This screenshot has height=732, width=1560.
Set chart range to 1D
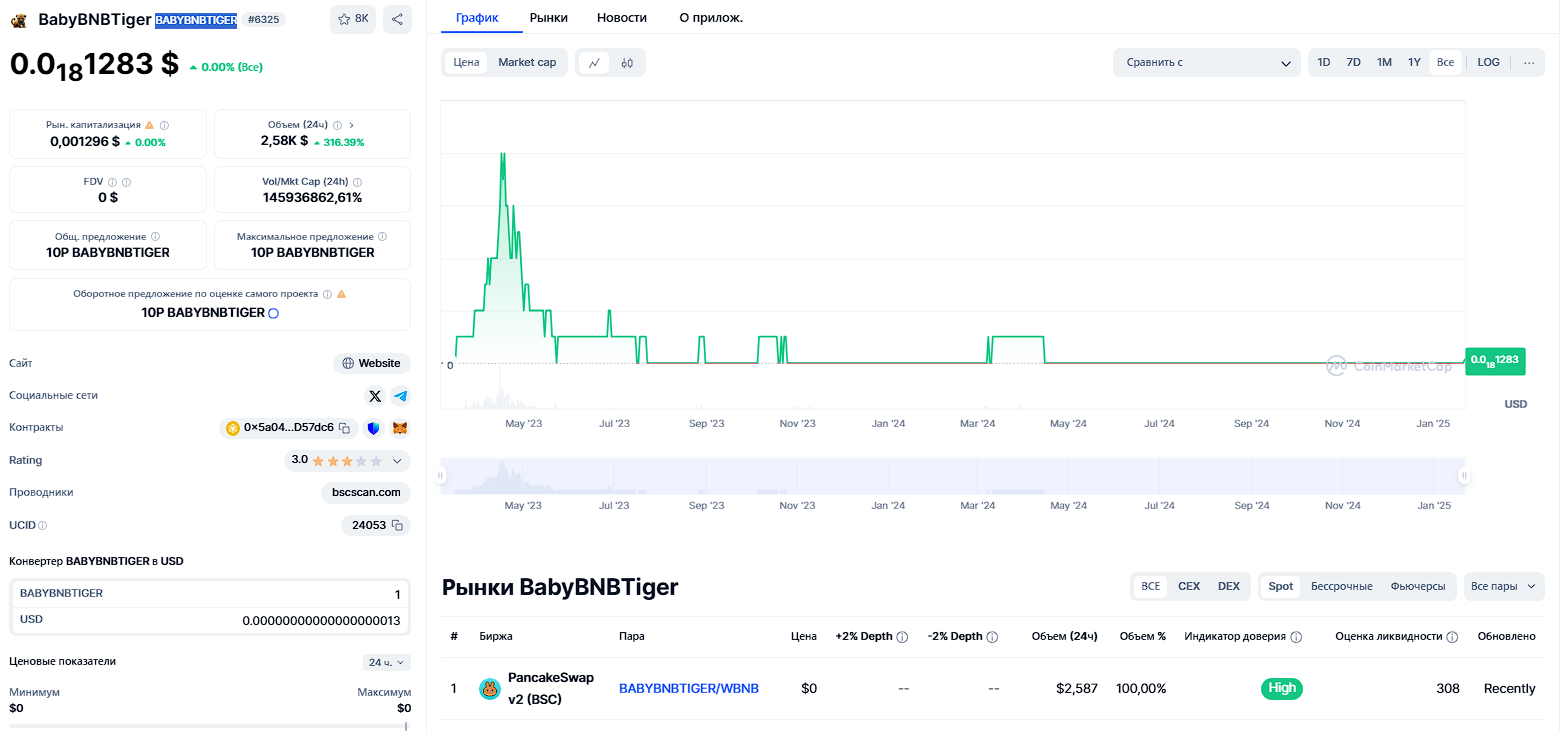(x=1324, y=62)
